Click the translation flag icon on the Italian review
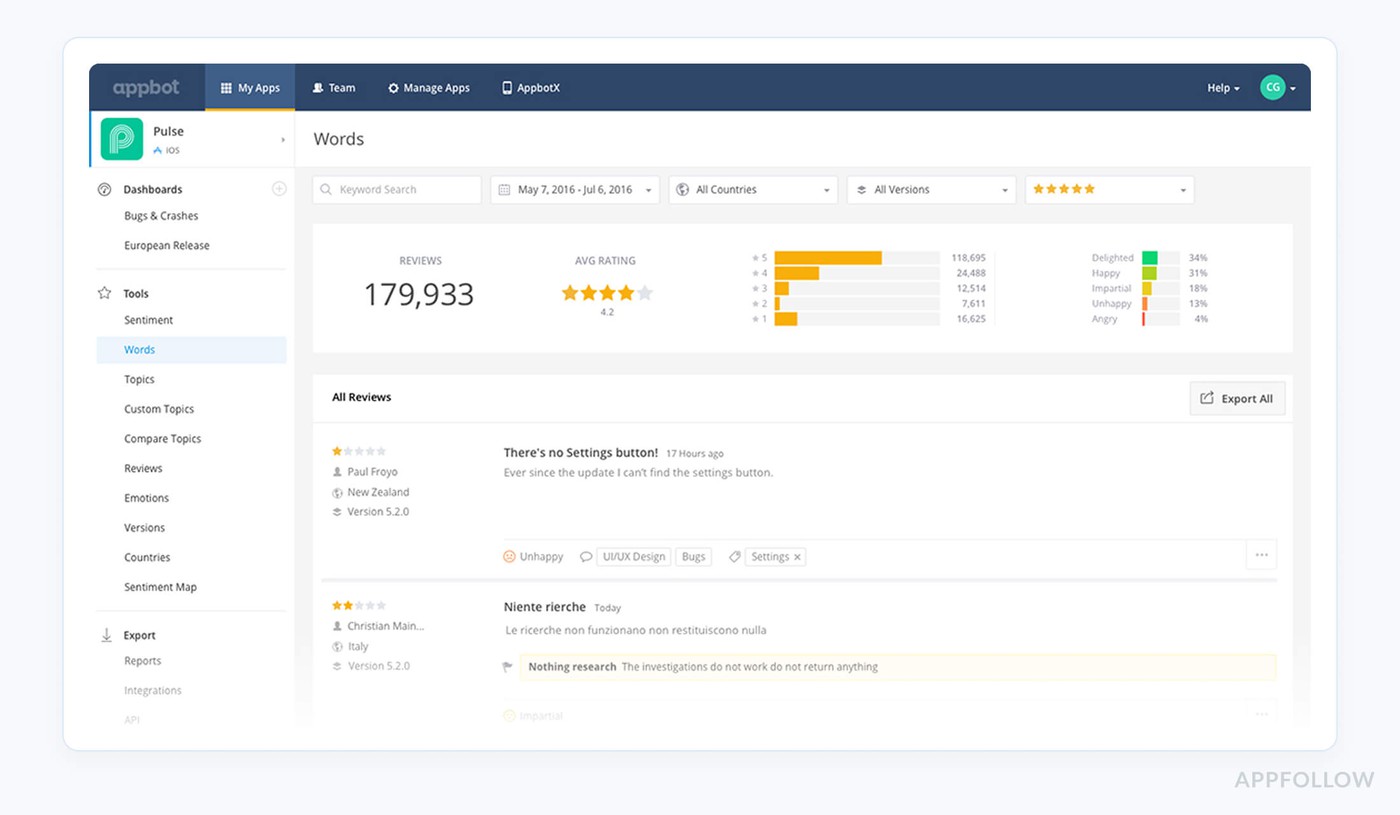Screen dimensions: 1400x815 tap(507, 666)
